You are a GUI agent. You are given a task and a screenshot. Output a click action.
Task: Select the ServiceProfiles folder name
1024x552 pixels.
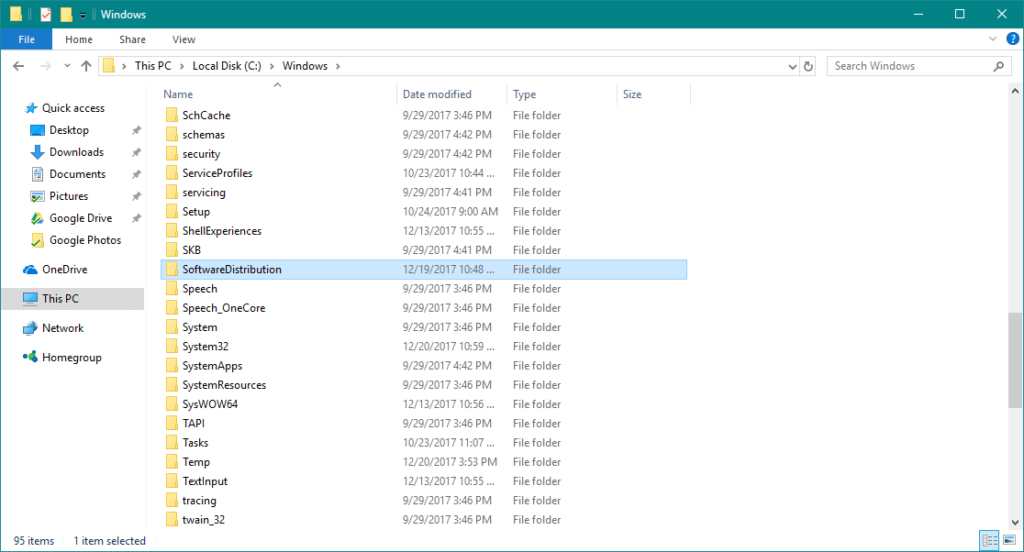(x=217, y=173)
